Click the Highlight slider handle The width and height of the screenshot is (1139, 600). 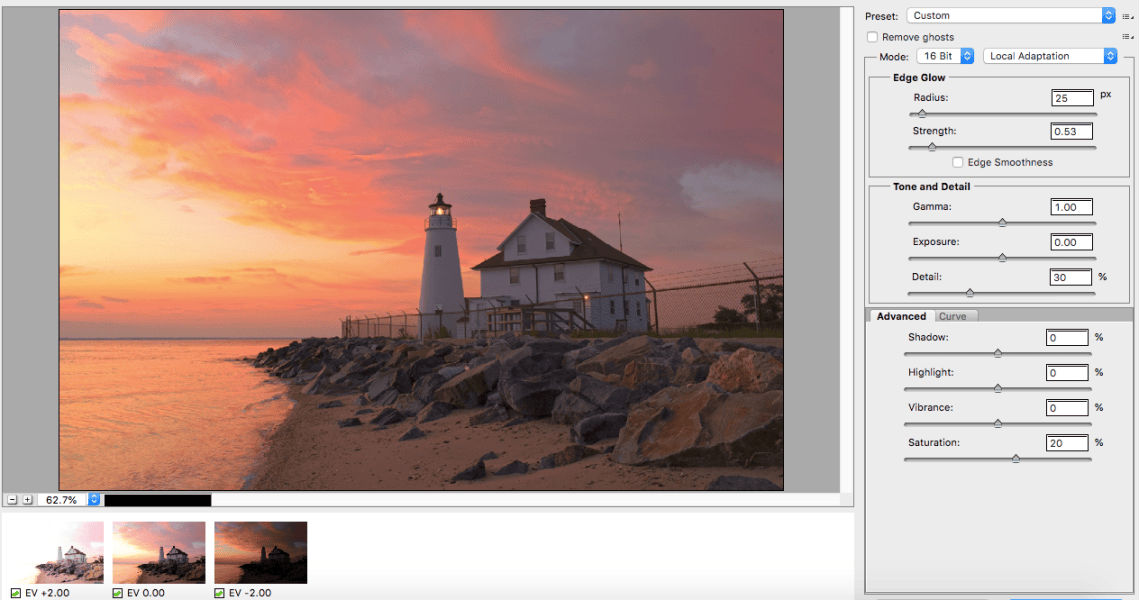pos(998,389)
